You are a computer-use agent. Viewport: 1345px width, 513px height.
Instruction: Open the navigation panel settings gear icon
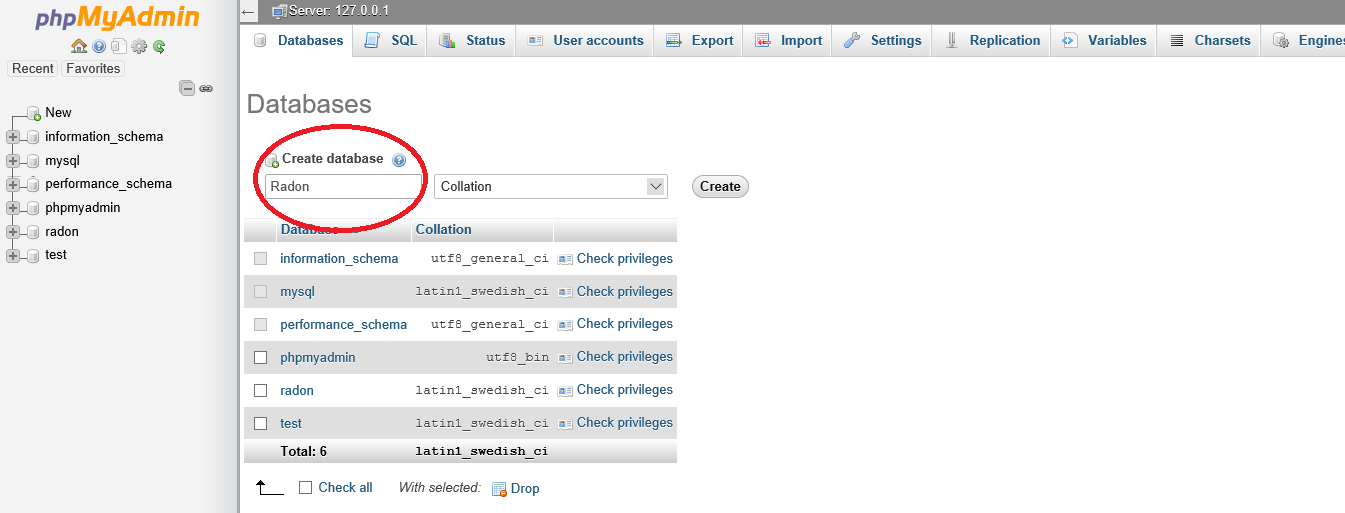pos(139,46)
